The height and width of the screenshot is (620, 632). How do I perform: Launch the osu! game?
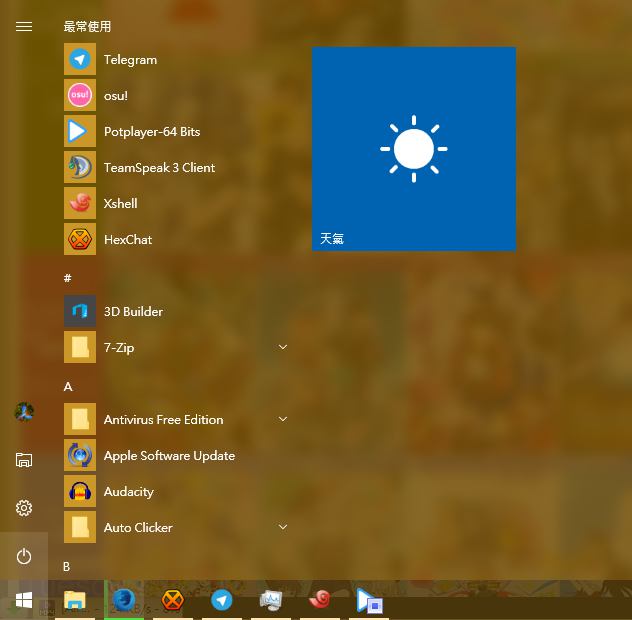(115, 96)
